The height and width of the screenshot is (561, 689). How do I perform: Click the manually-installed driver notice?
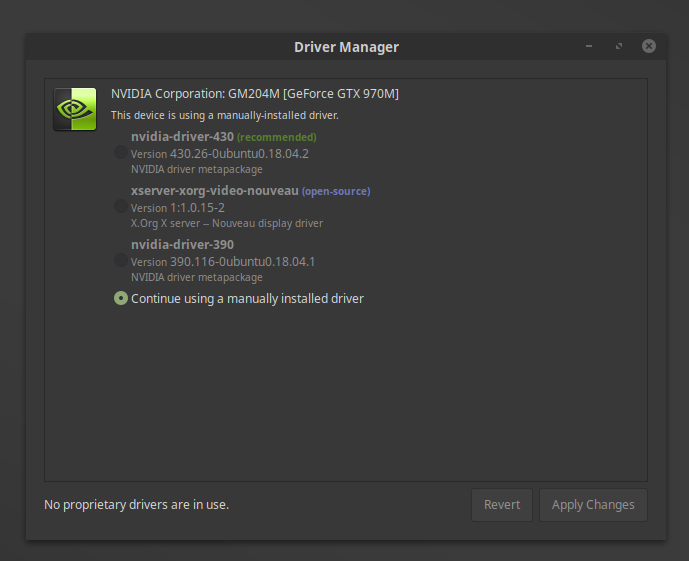pos(225,115)
